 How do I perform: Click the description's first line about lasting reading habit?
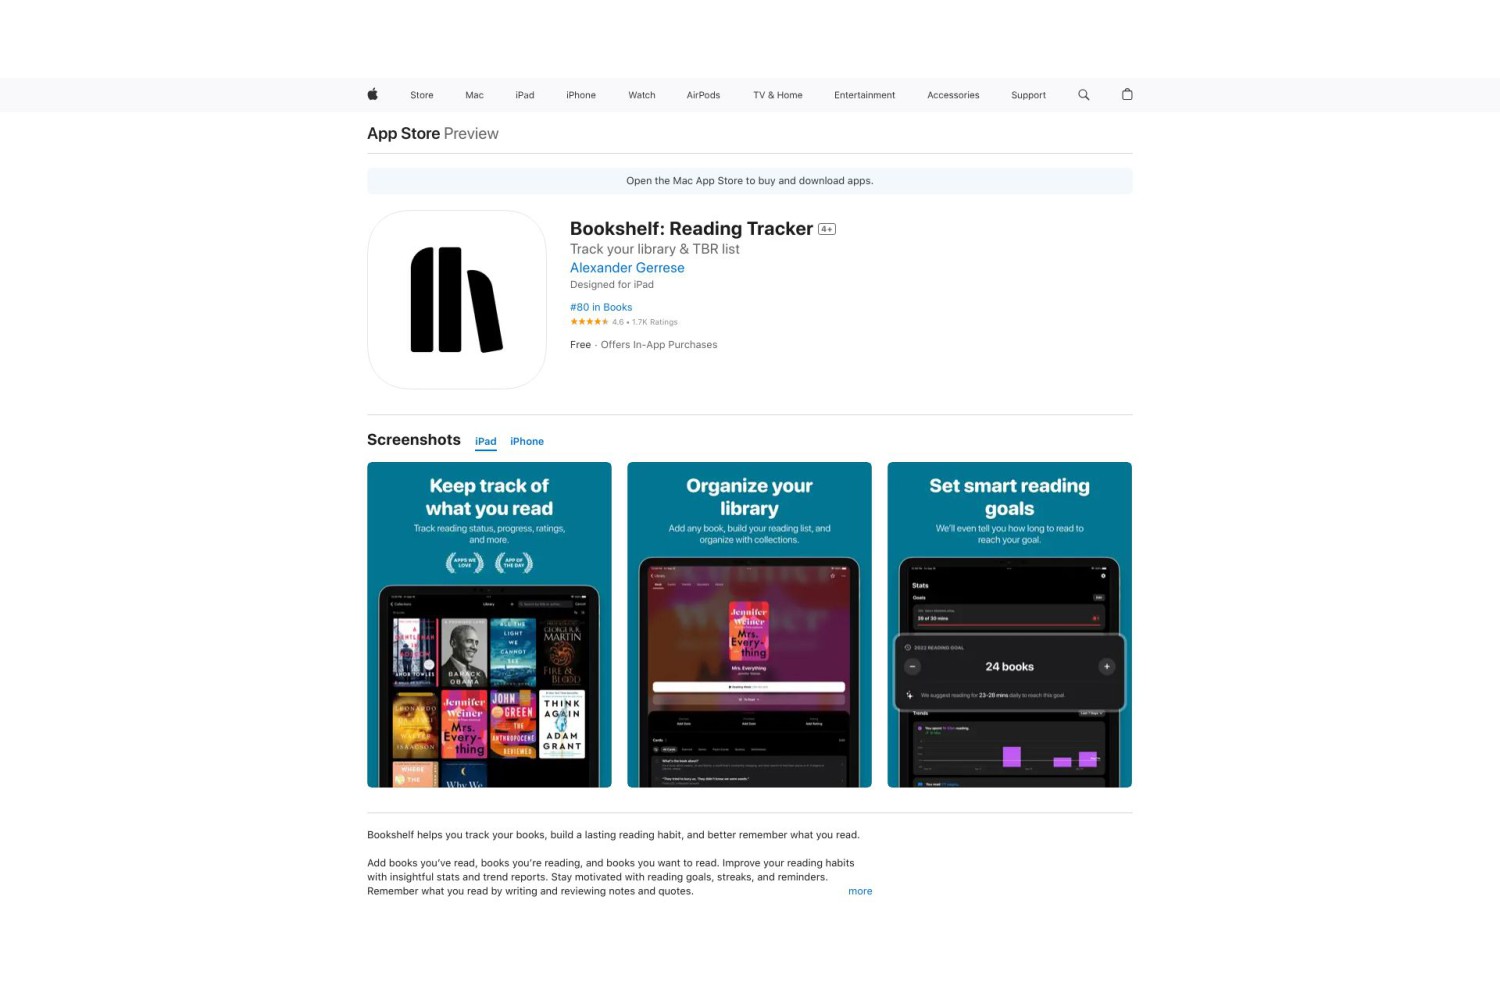pos(613,835)
